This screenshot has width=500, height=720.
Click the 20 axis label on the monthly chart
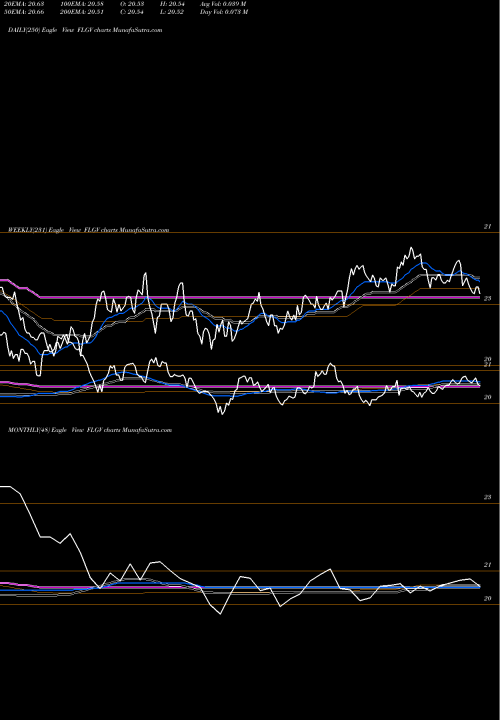pos(488,598)
